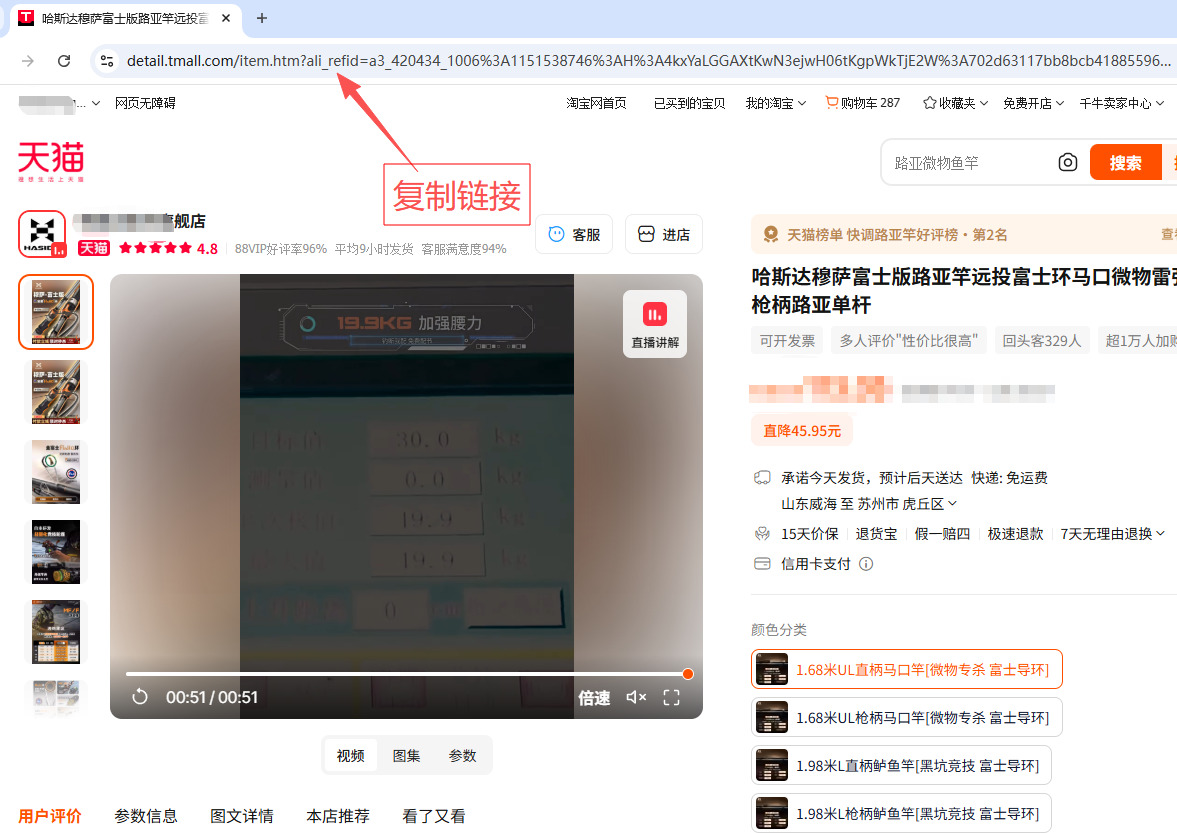Enter the store via 进店
1177x833 pixels.
click(664, 234)
